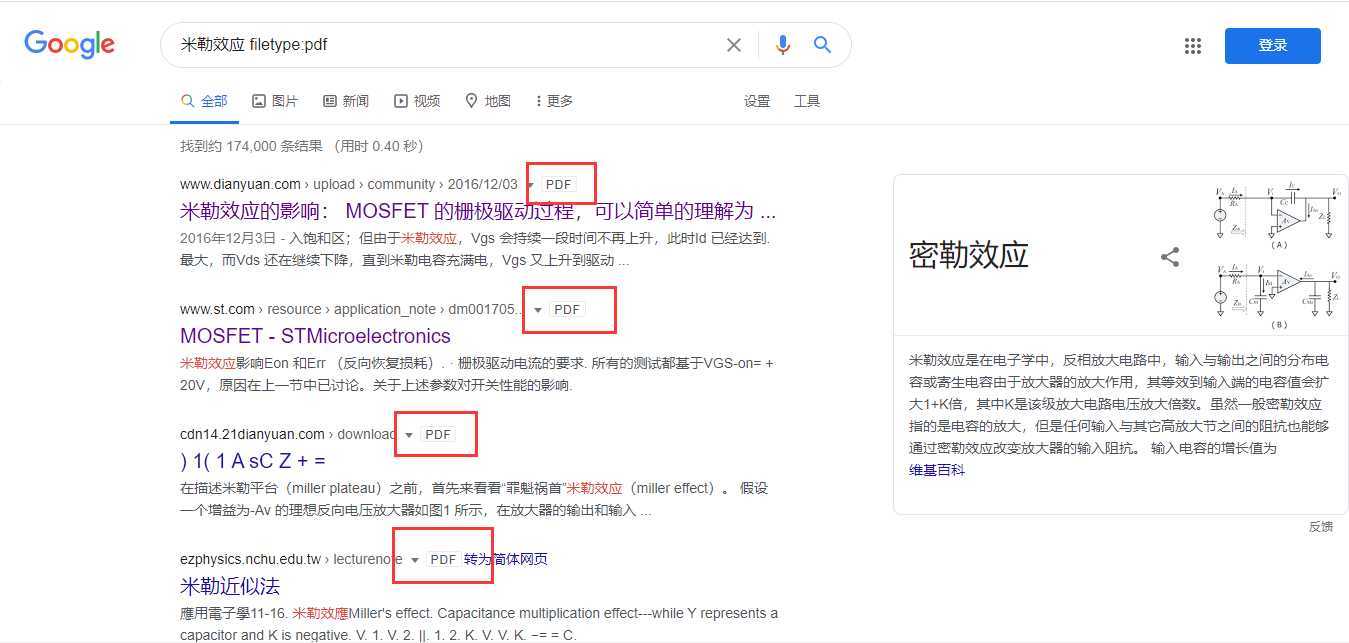This screenshot has width=1349, height=643.
Task: Open result 米勒近似法
Action: (x=230, y=586)
